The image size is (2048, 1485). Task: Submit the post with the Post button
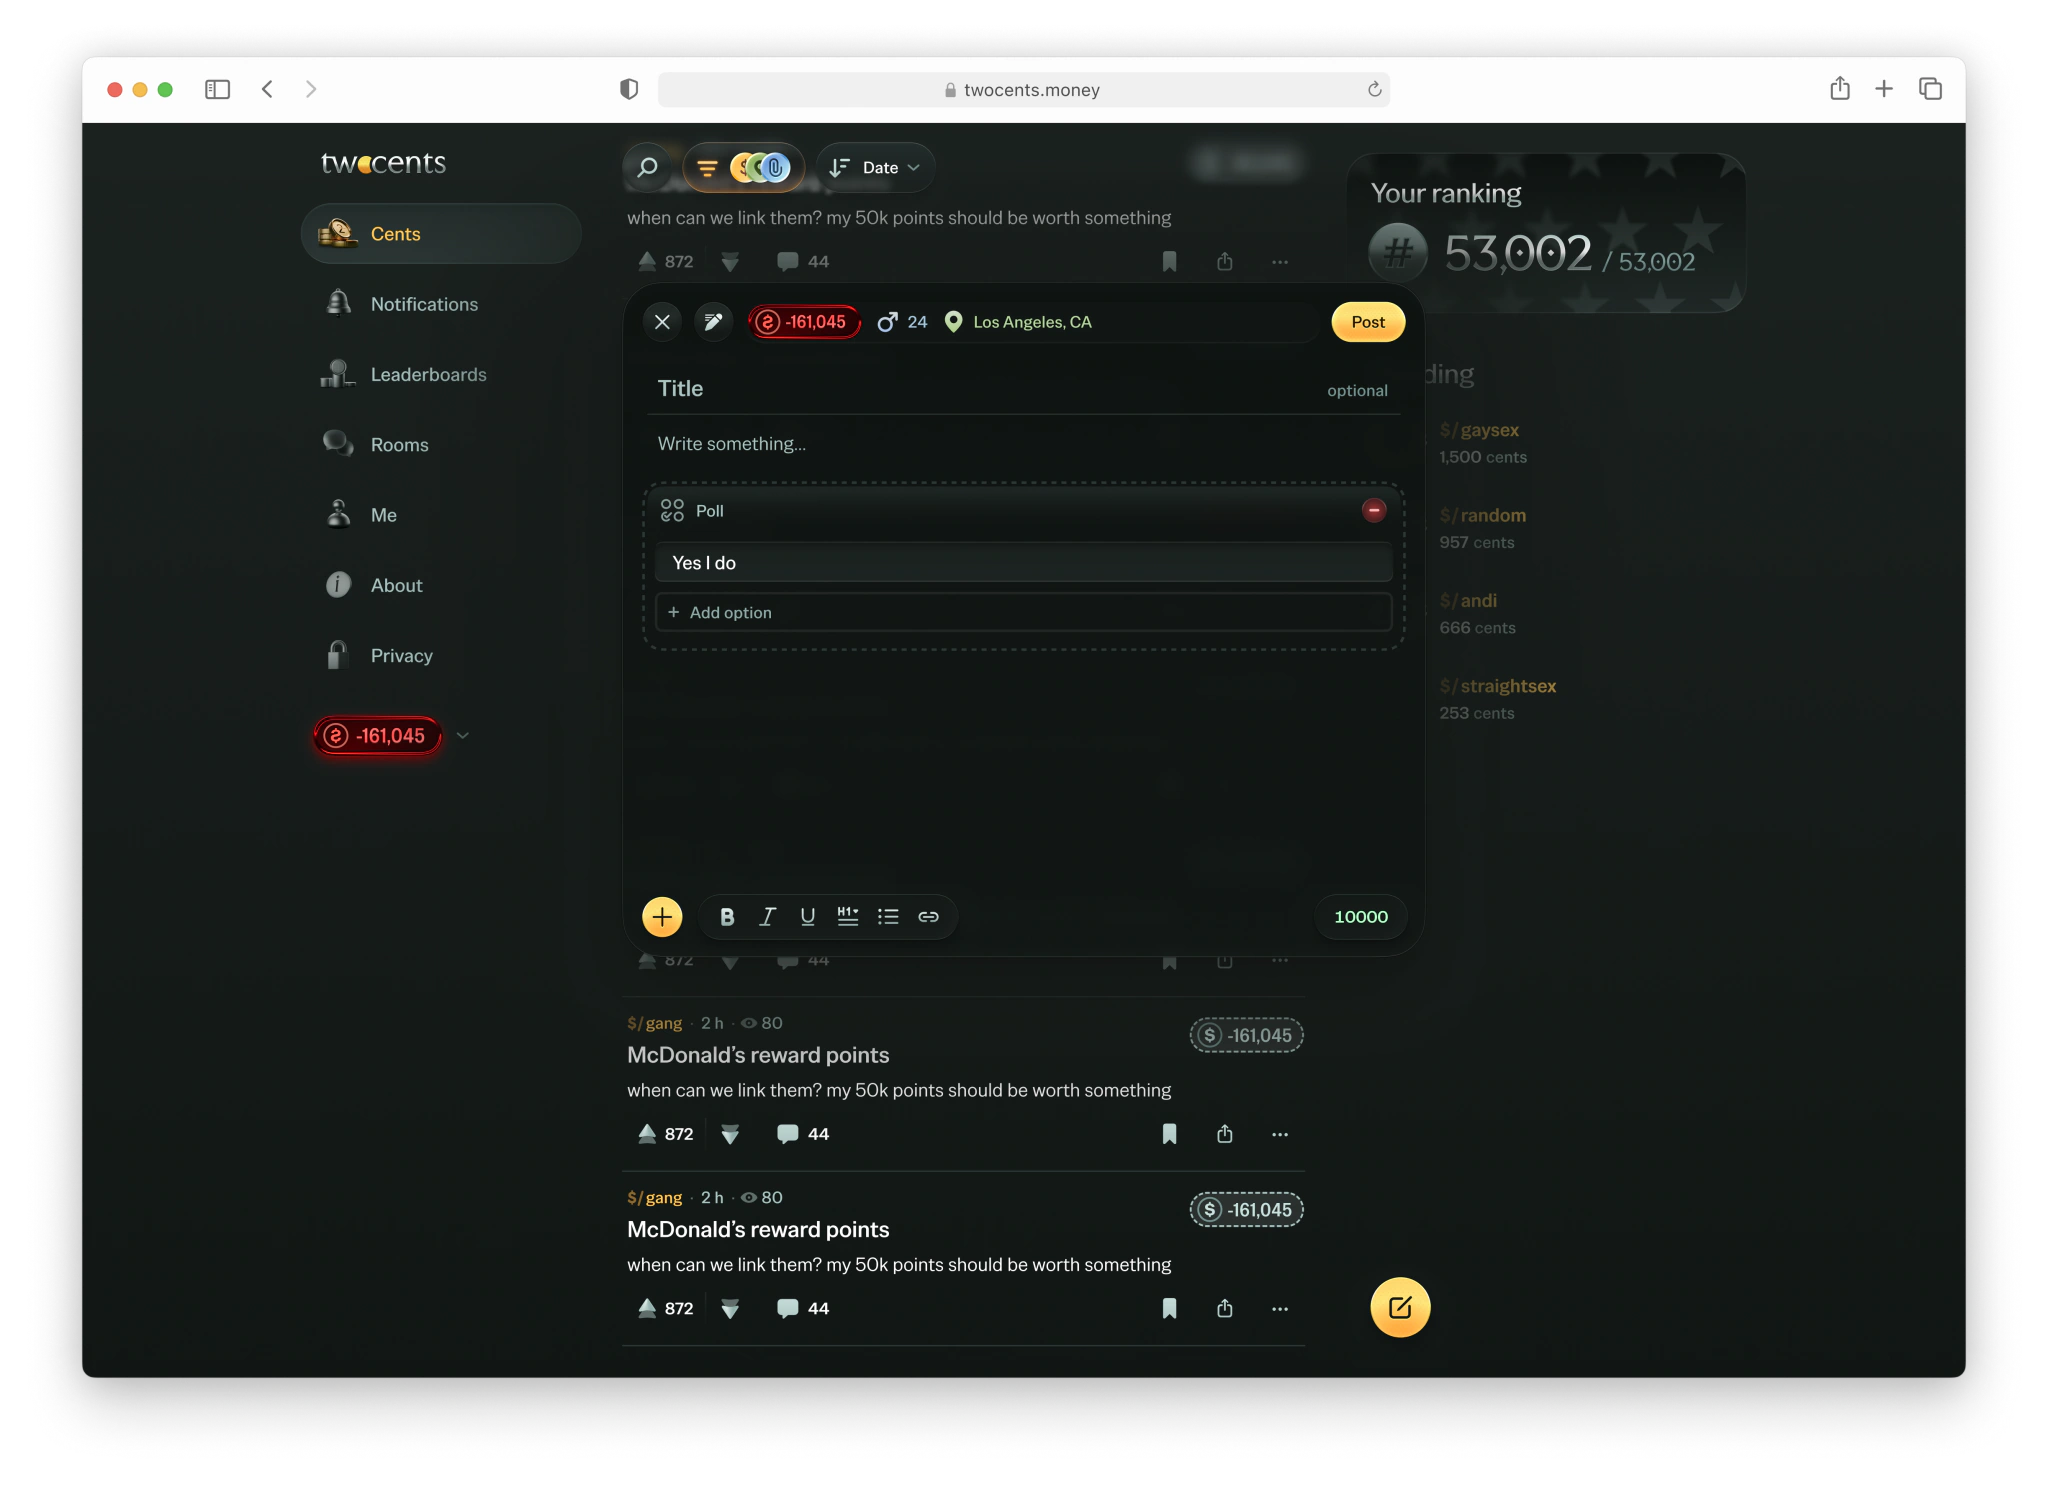[1367, 321]
